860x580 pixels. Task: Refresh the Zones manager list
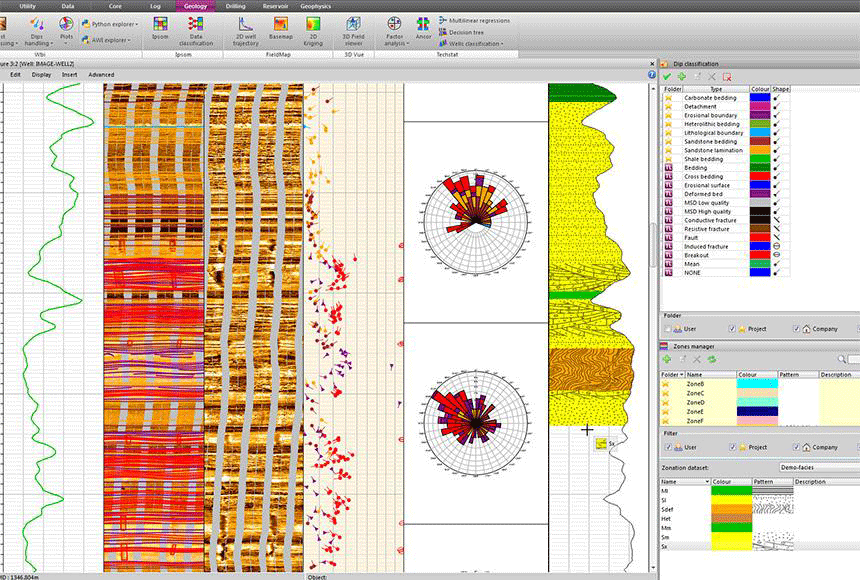(x=712, y=359)
